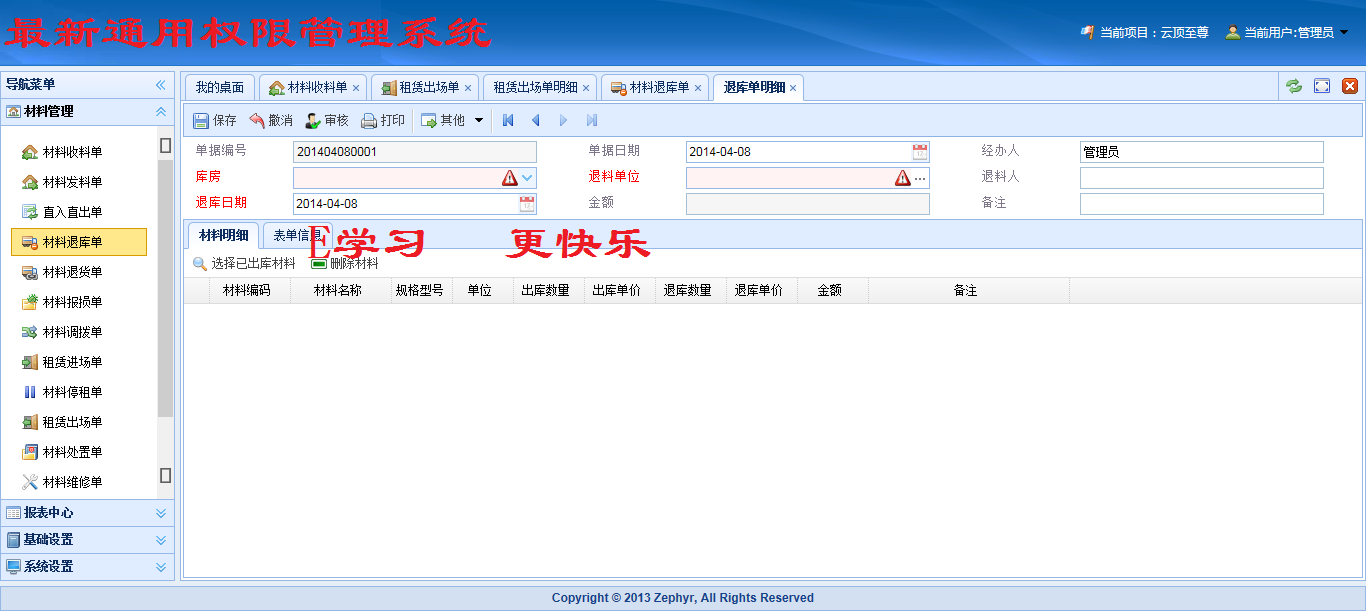Switch to the 表单信息 tab
This screenshot has width=1366, height=611.
tap(297, 236)
